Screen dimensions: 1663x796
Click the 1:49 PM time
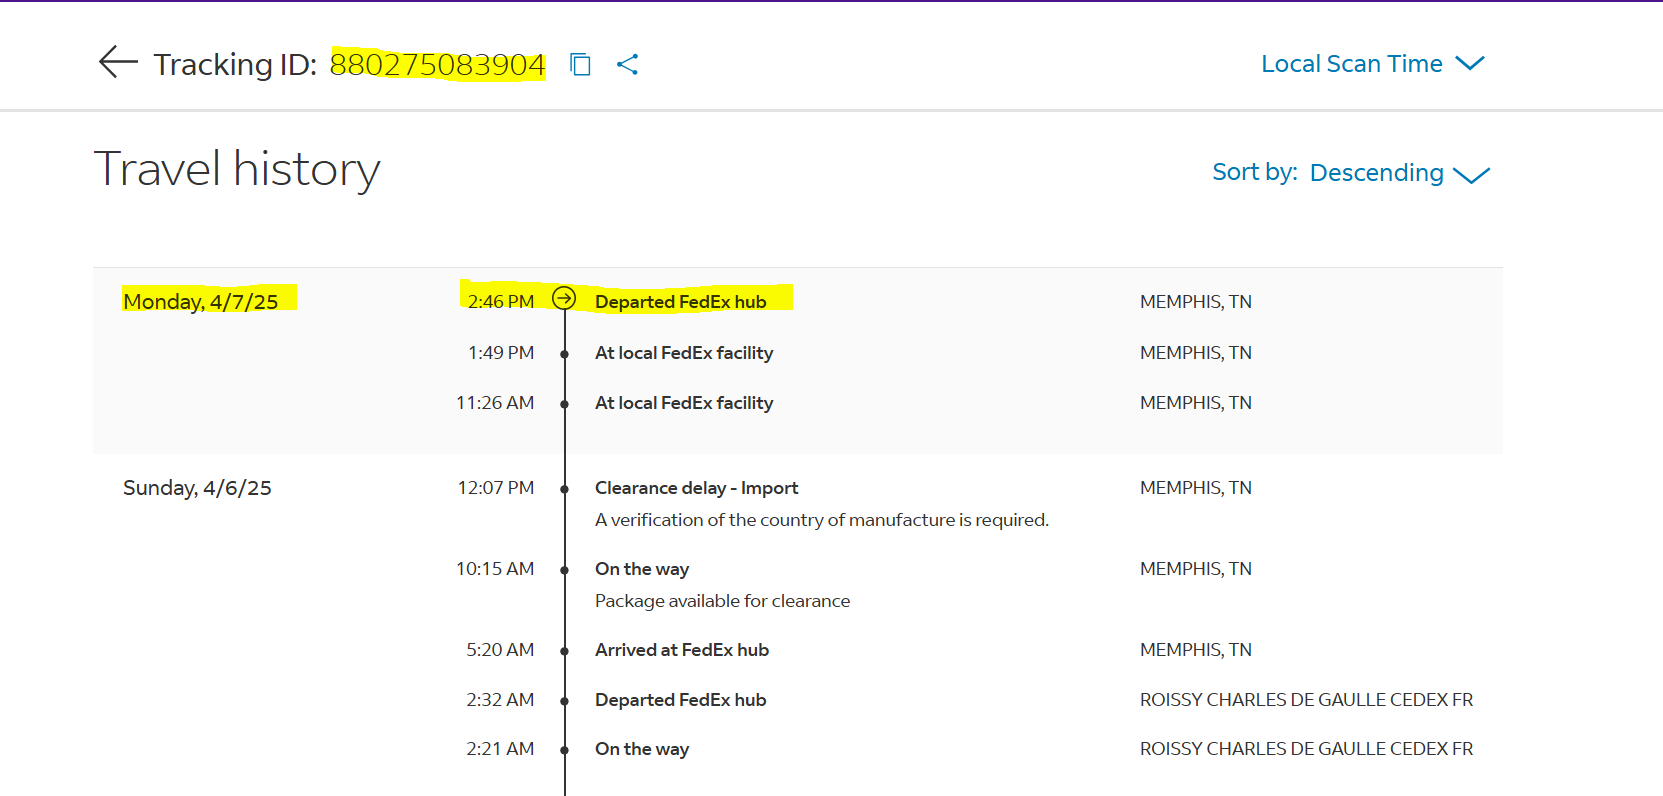click(x=501, y=352)
